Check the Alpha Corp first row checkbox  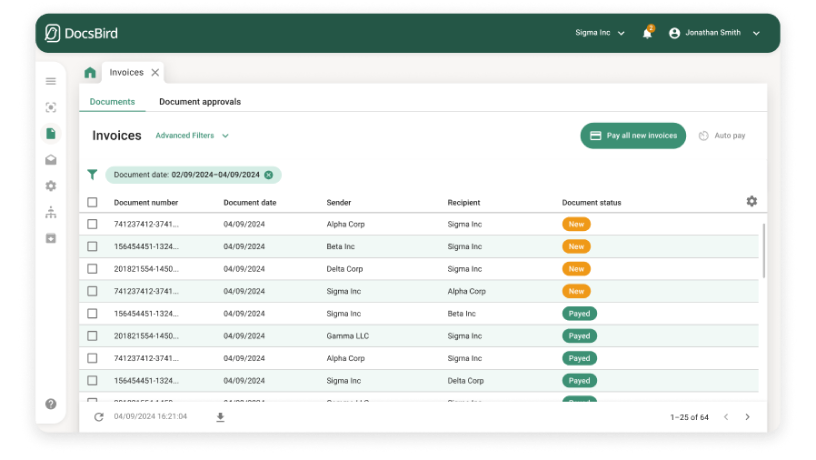click(92, 224)
